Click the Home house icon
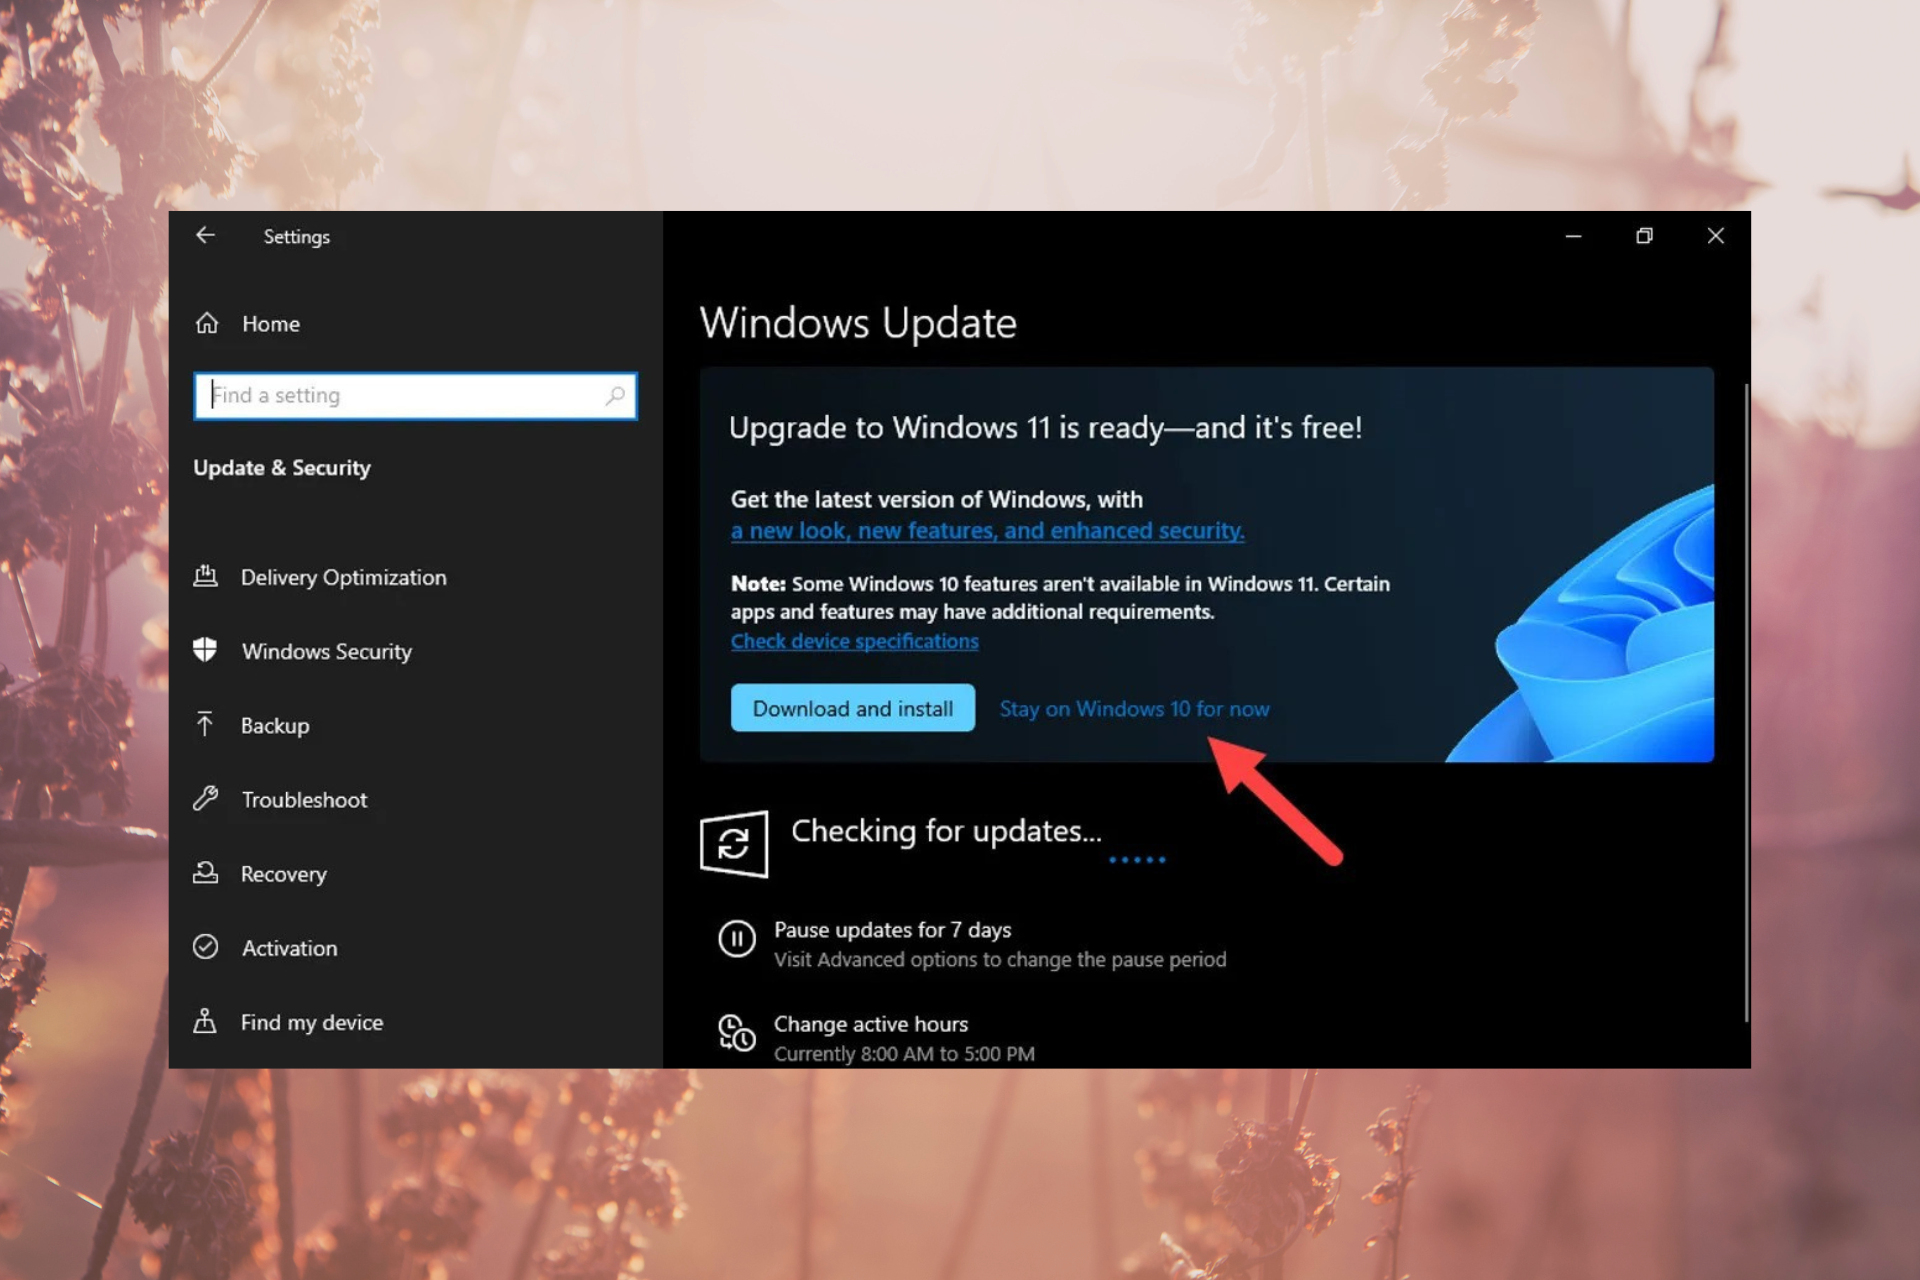 pos(207,322)
